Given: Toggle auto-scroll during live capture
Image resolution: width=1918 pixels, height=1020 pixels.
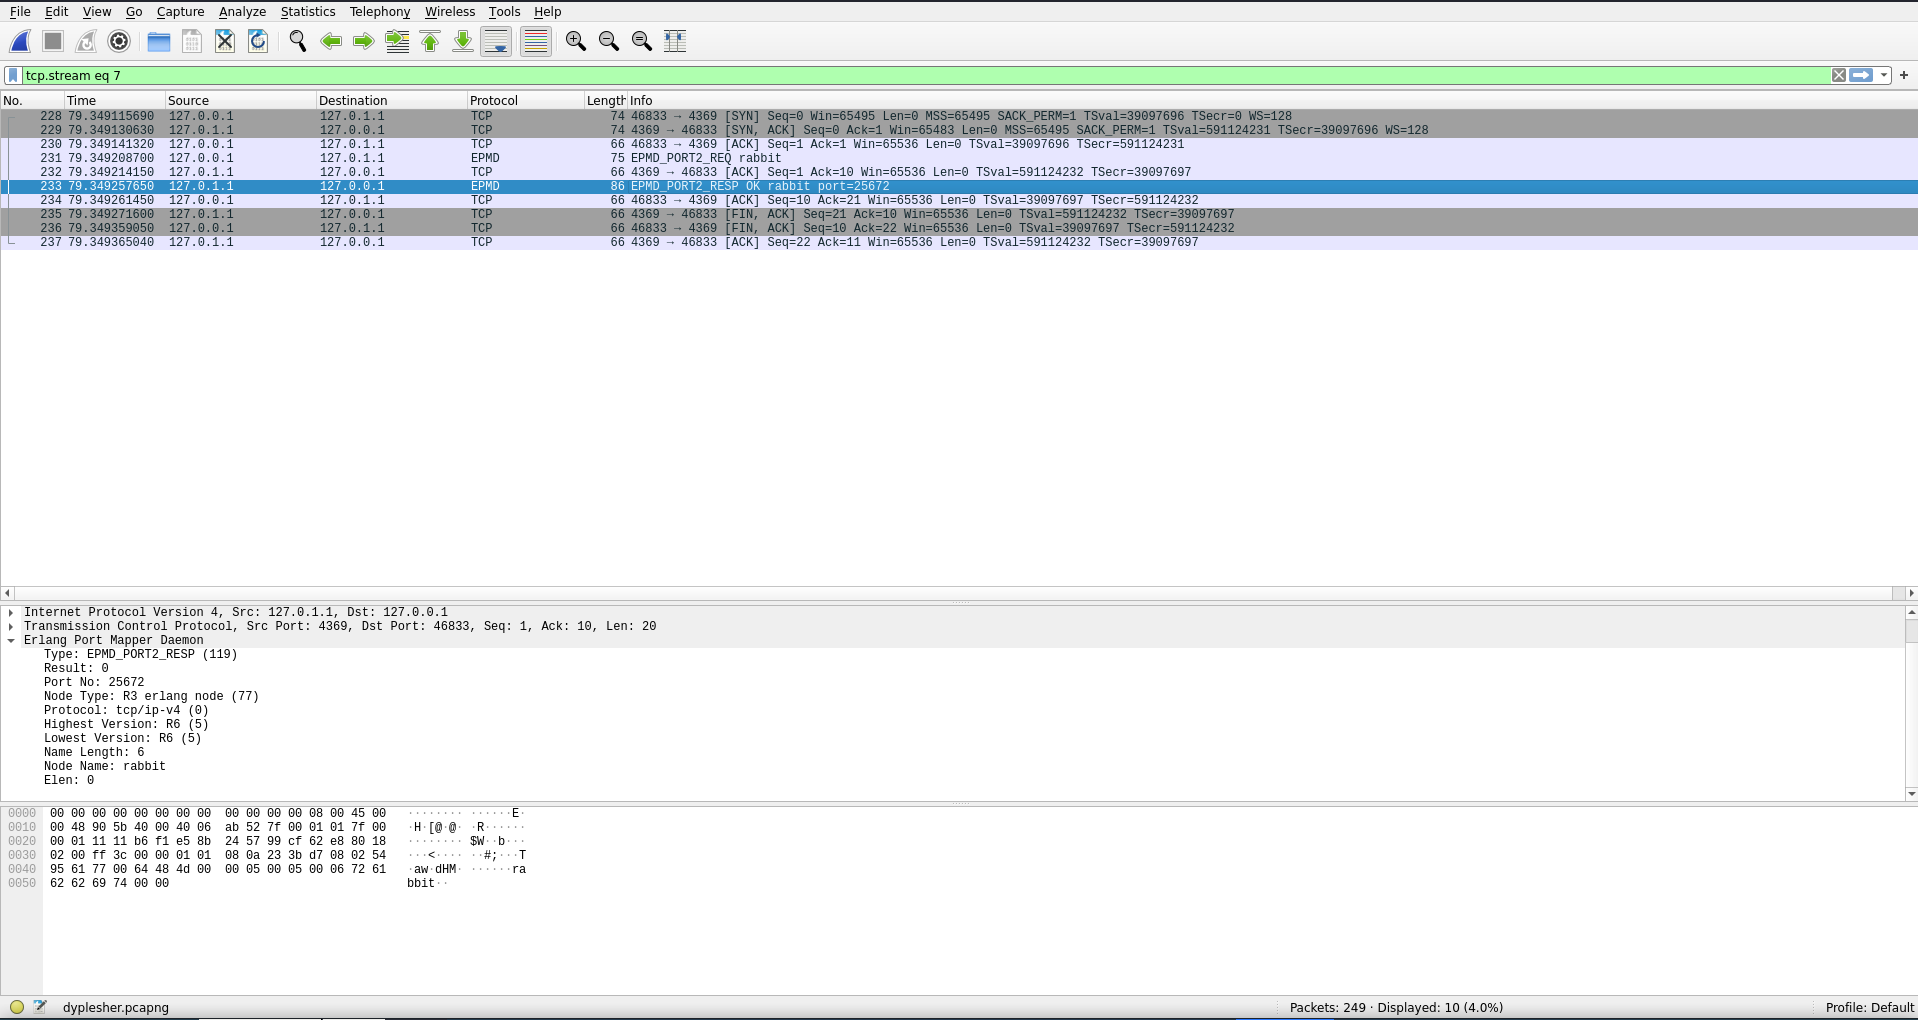Looking at the screenshot, I should (496, 41).
